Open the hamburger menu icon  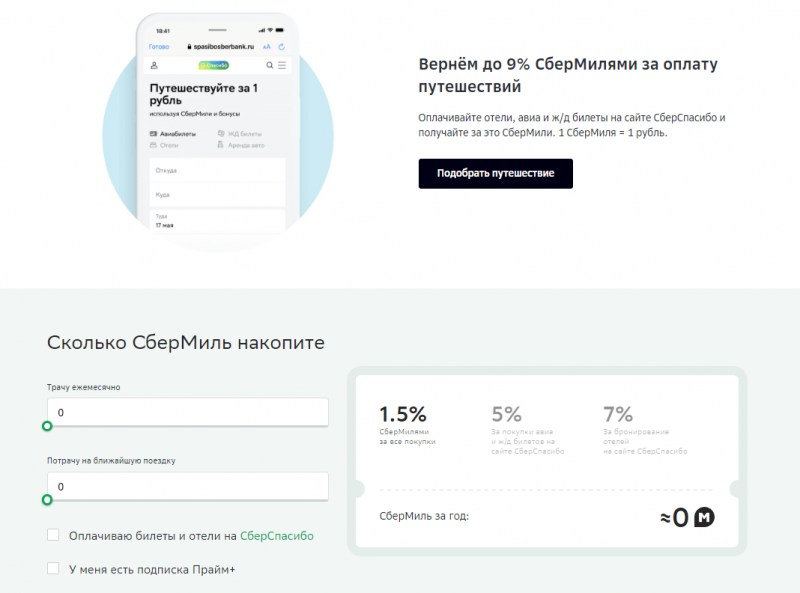[x=282, y=65]
